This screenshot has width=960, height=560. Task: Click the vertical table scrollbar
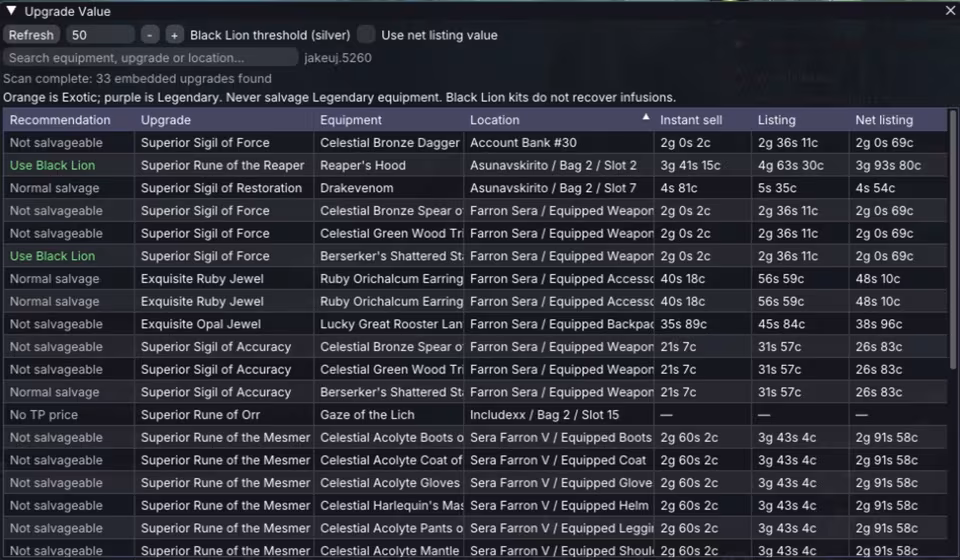[x=952, y=240]
